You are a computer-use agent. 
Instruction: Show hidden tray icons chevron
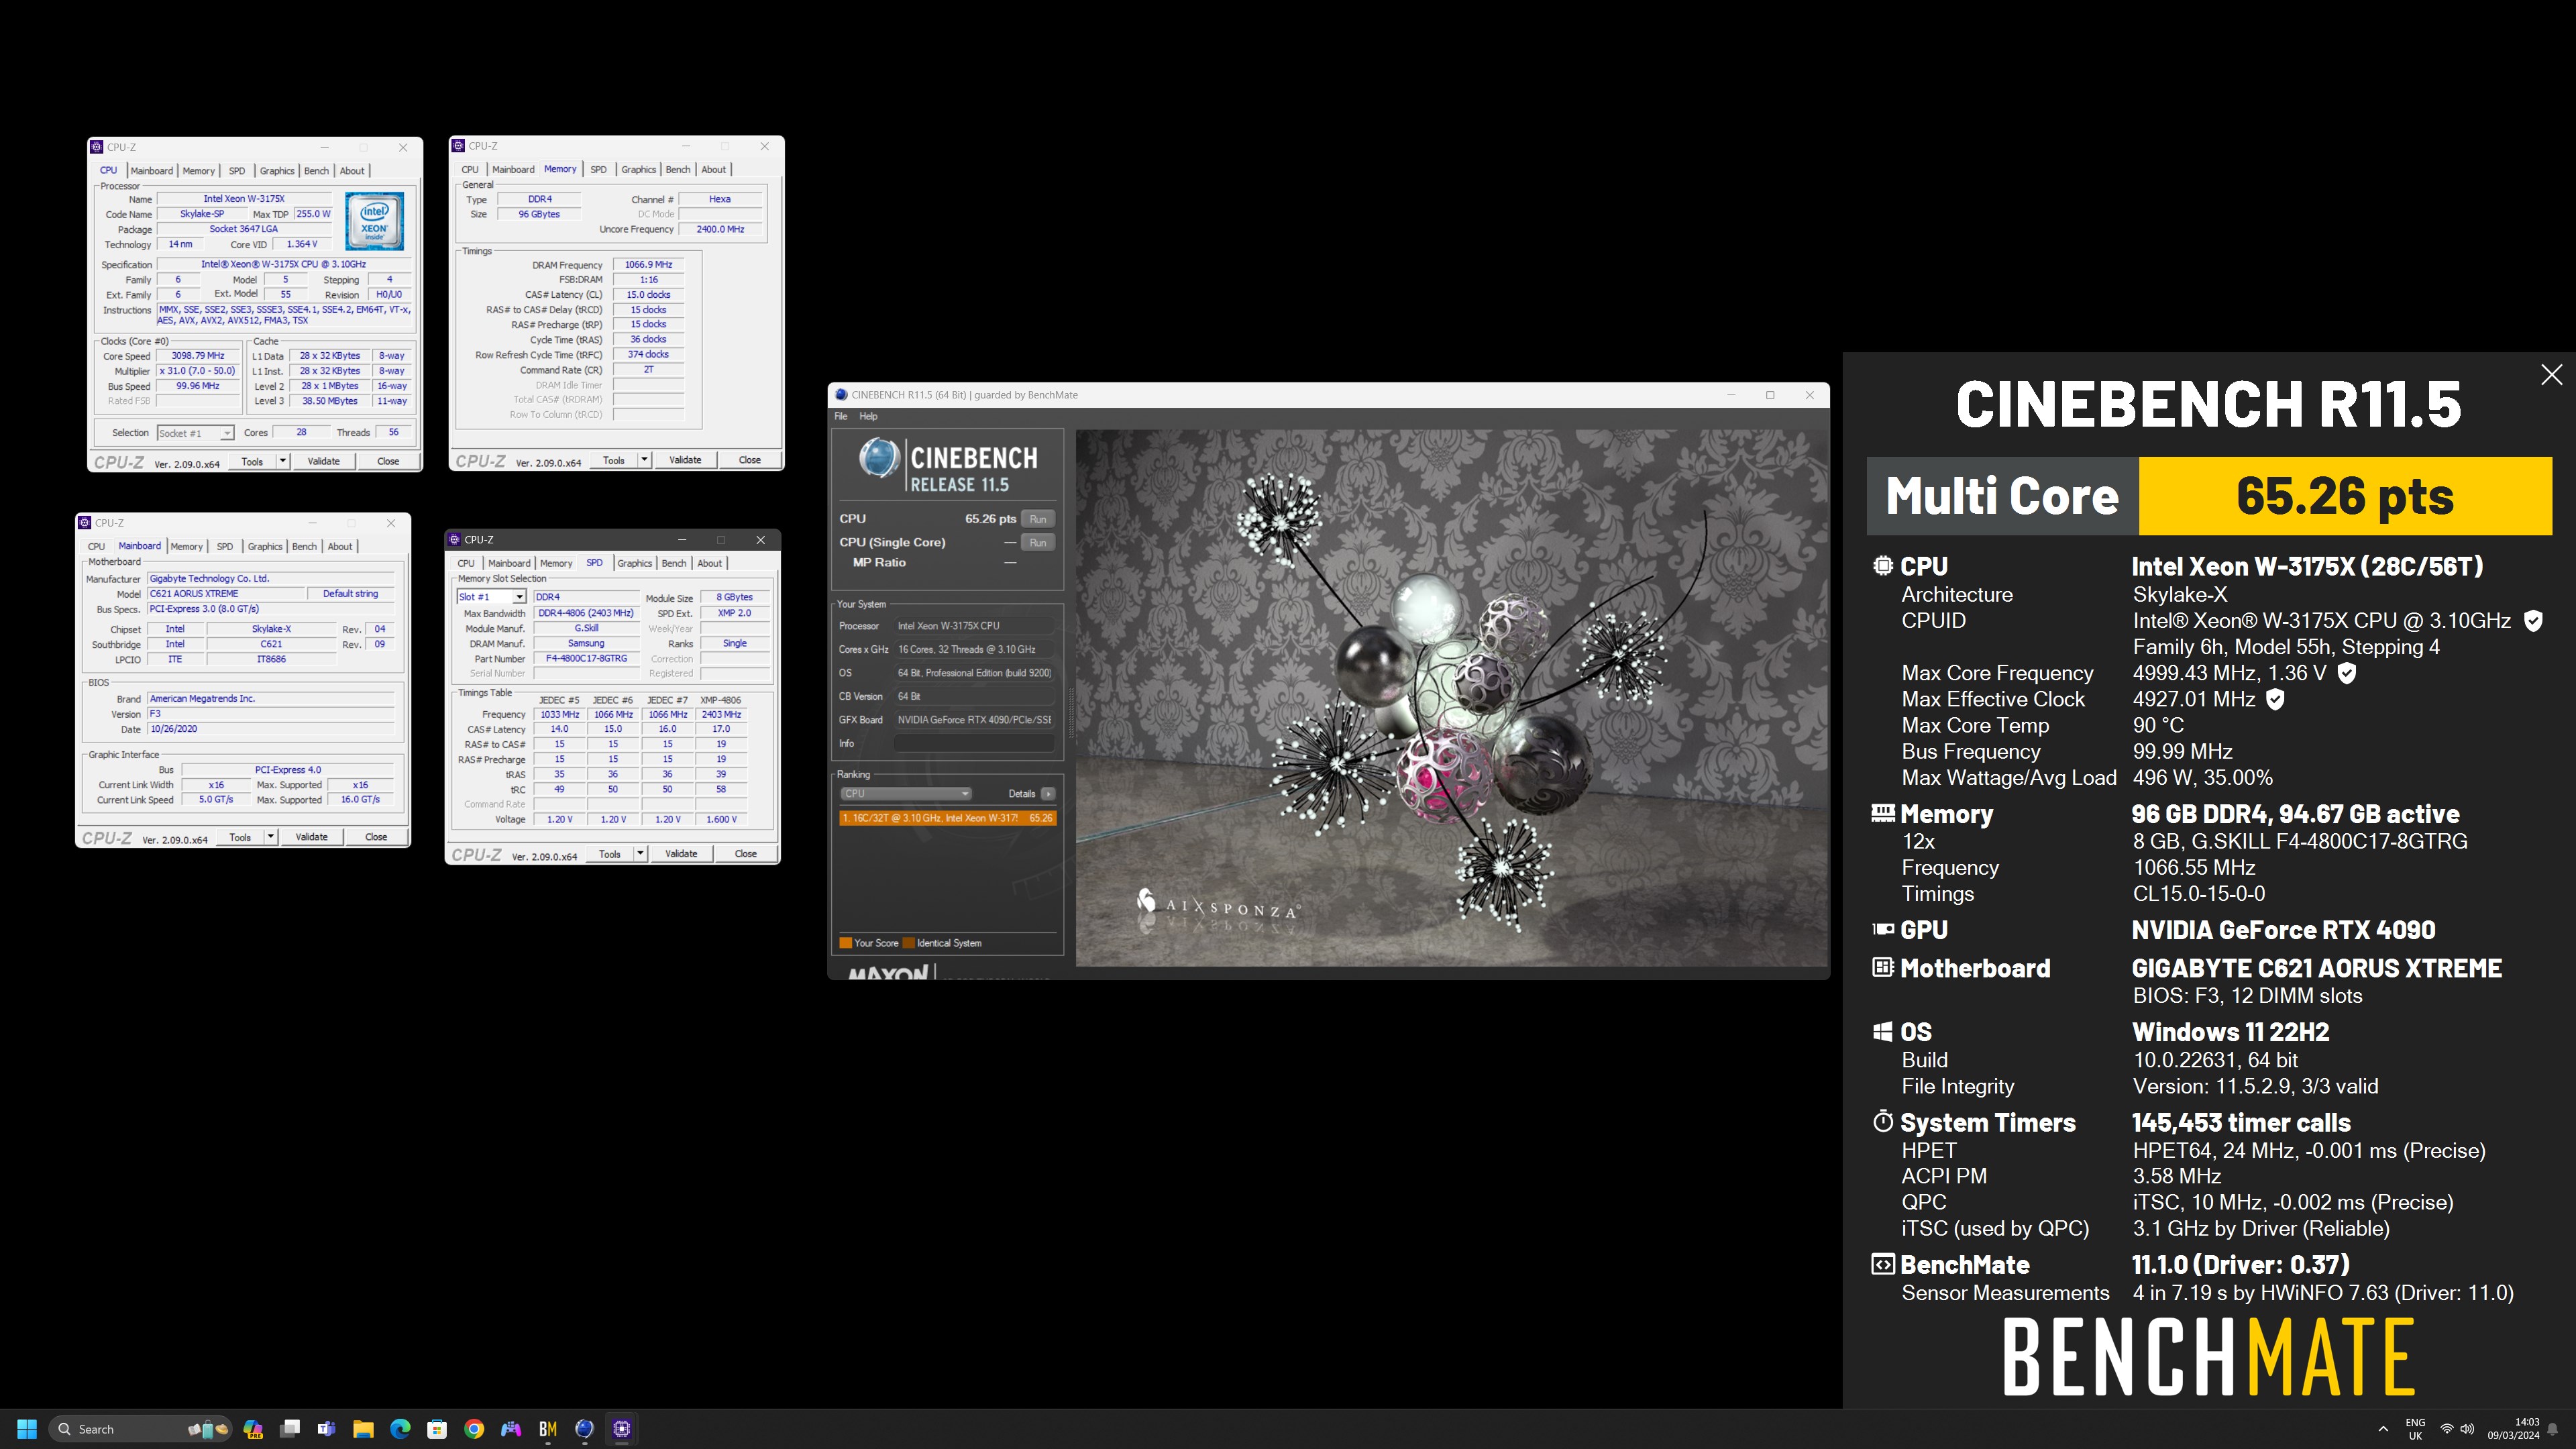click(2383, 1428)
